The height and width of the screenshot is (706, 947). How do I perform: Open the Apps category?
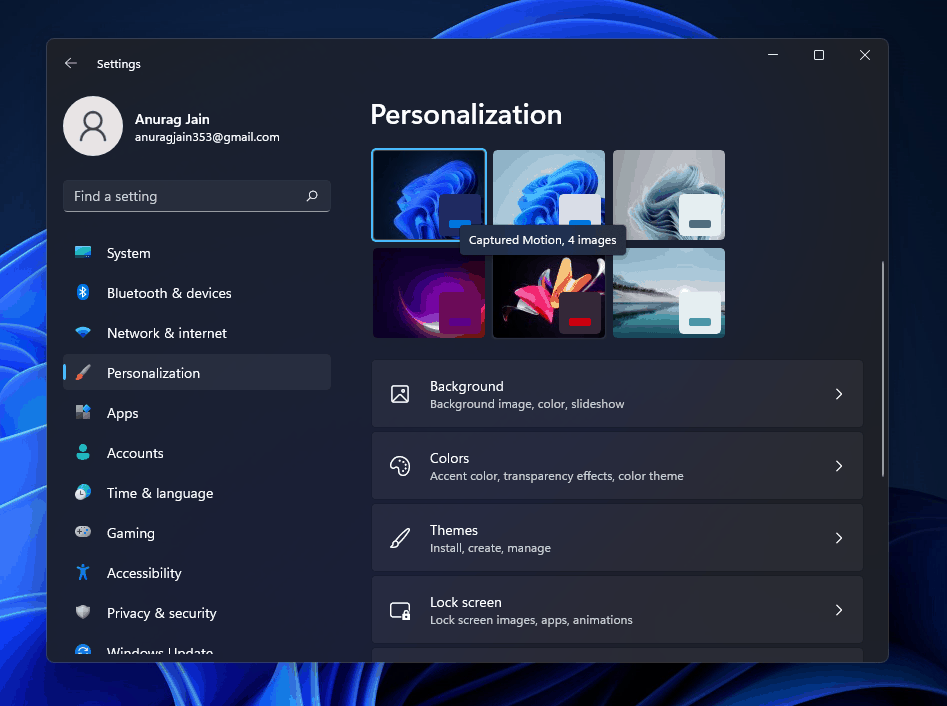coord(197,413)
